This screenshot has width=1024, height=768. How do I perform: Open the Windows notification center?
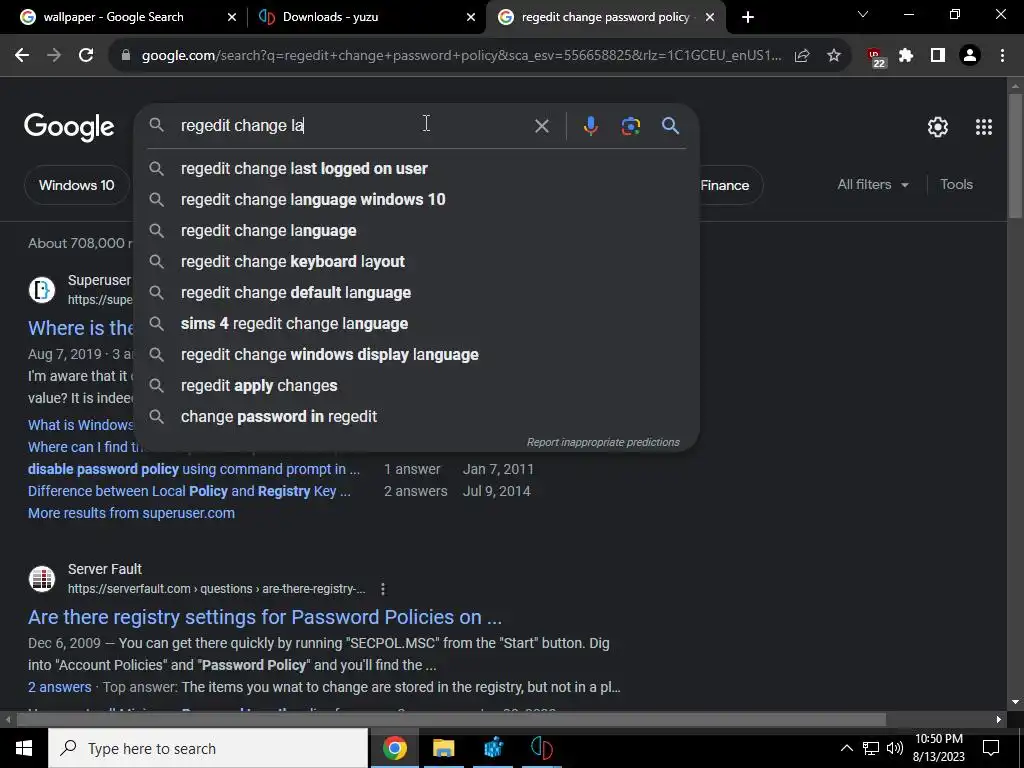click(991, 748)
